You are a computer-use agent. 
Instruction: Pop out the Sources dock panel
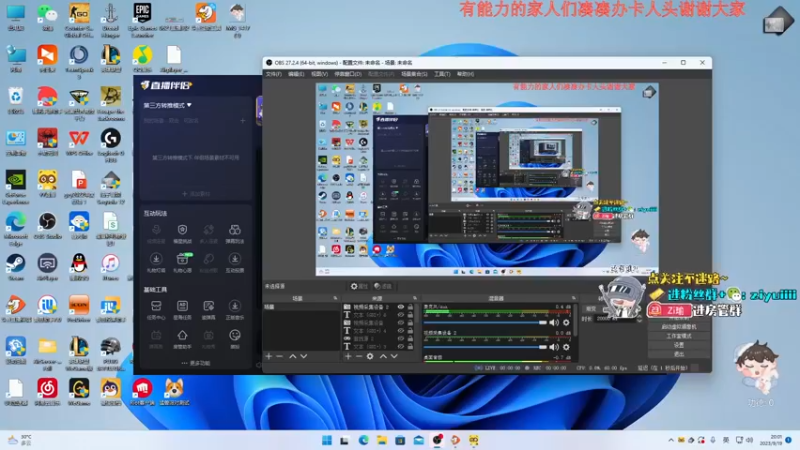tap(415, 298)
